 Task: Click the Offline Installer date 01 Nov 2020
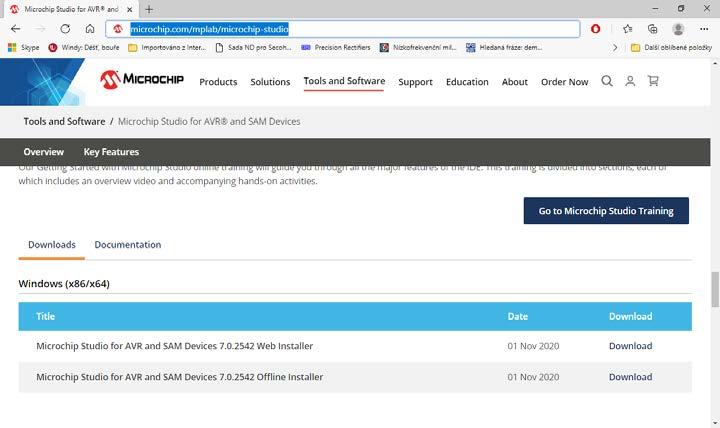pos(533,377)
